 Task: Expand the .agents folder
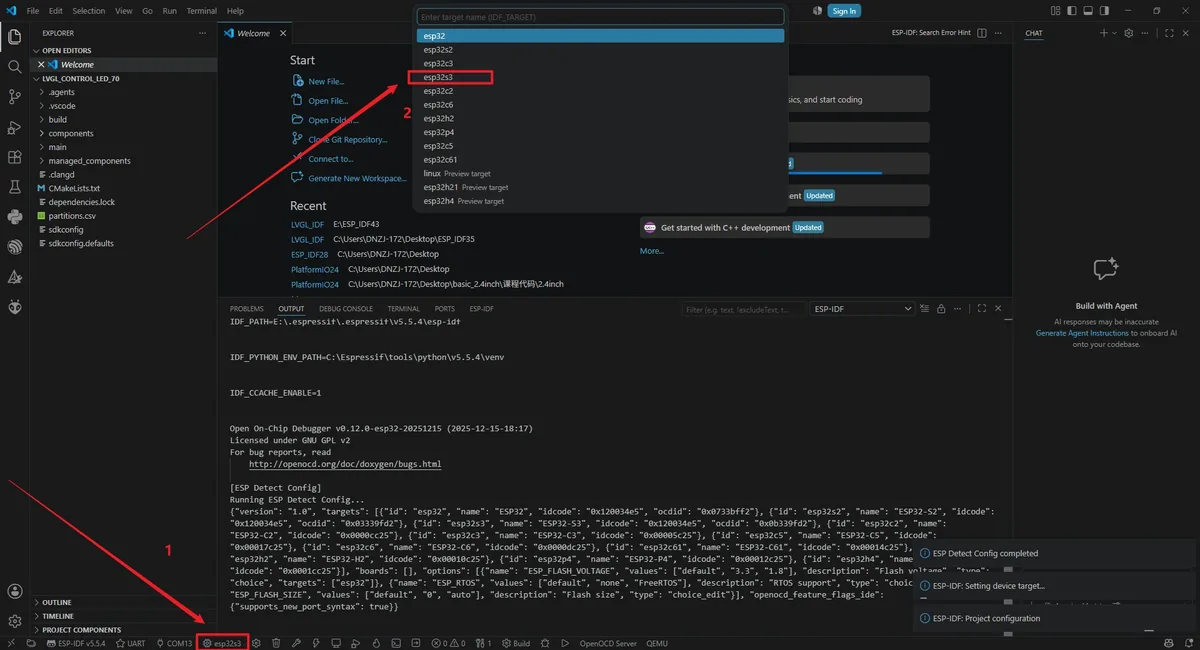point(123,92)
